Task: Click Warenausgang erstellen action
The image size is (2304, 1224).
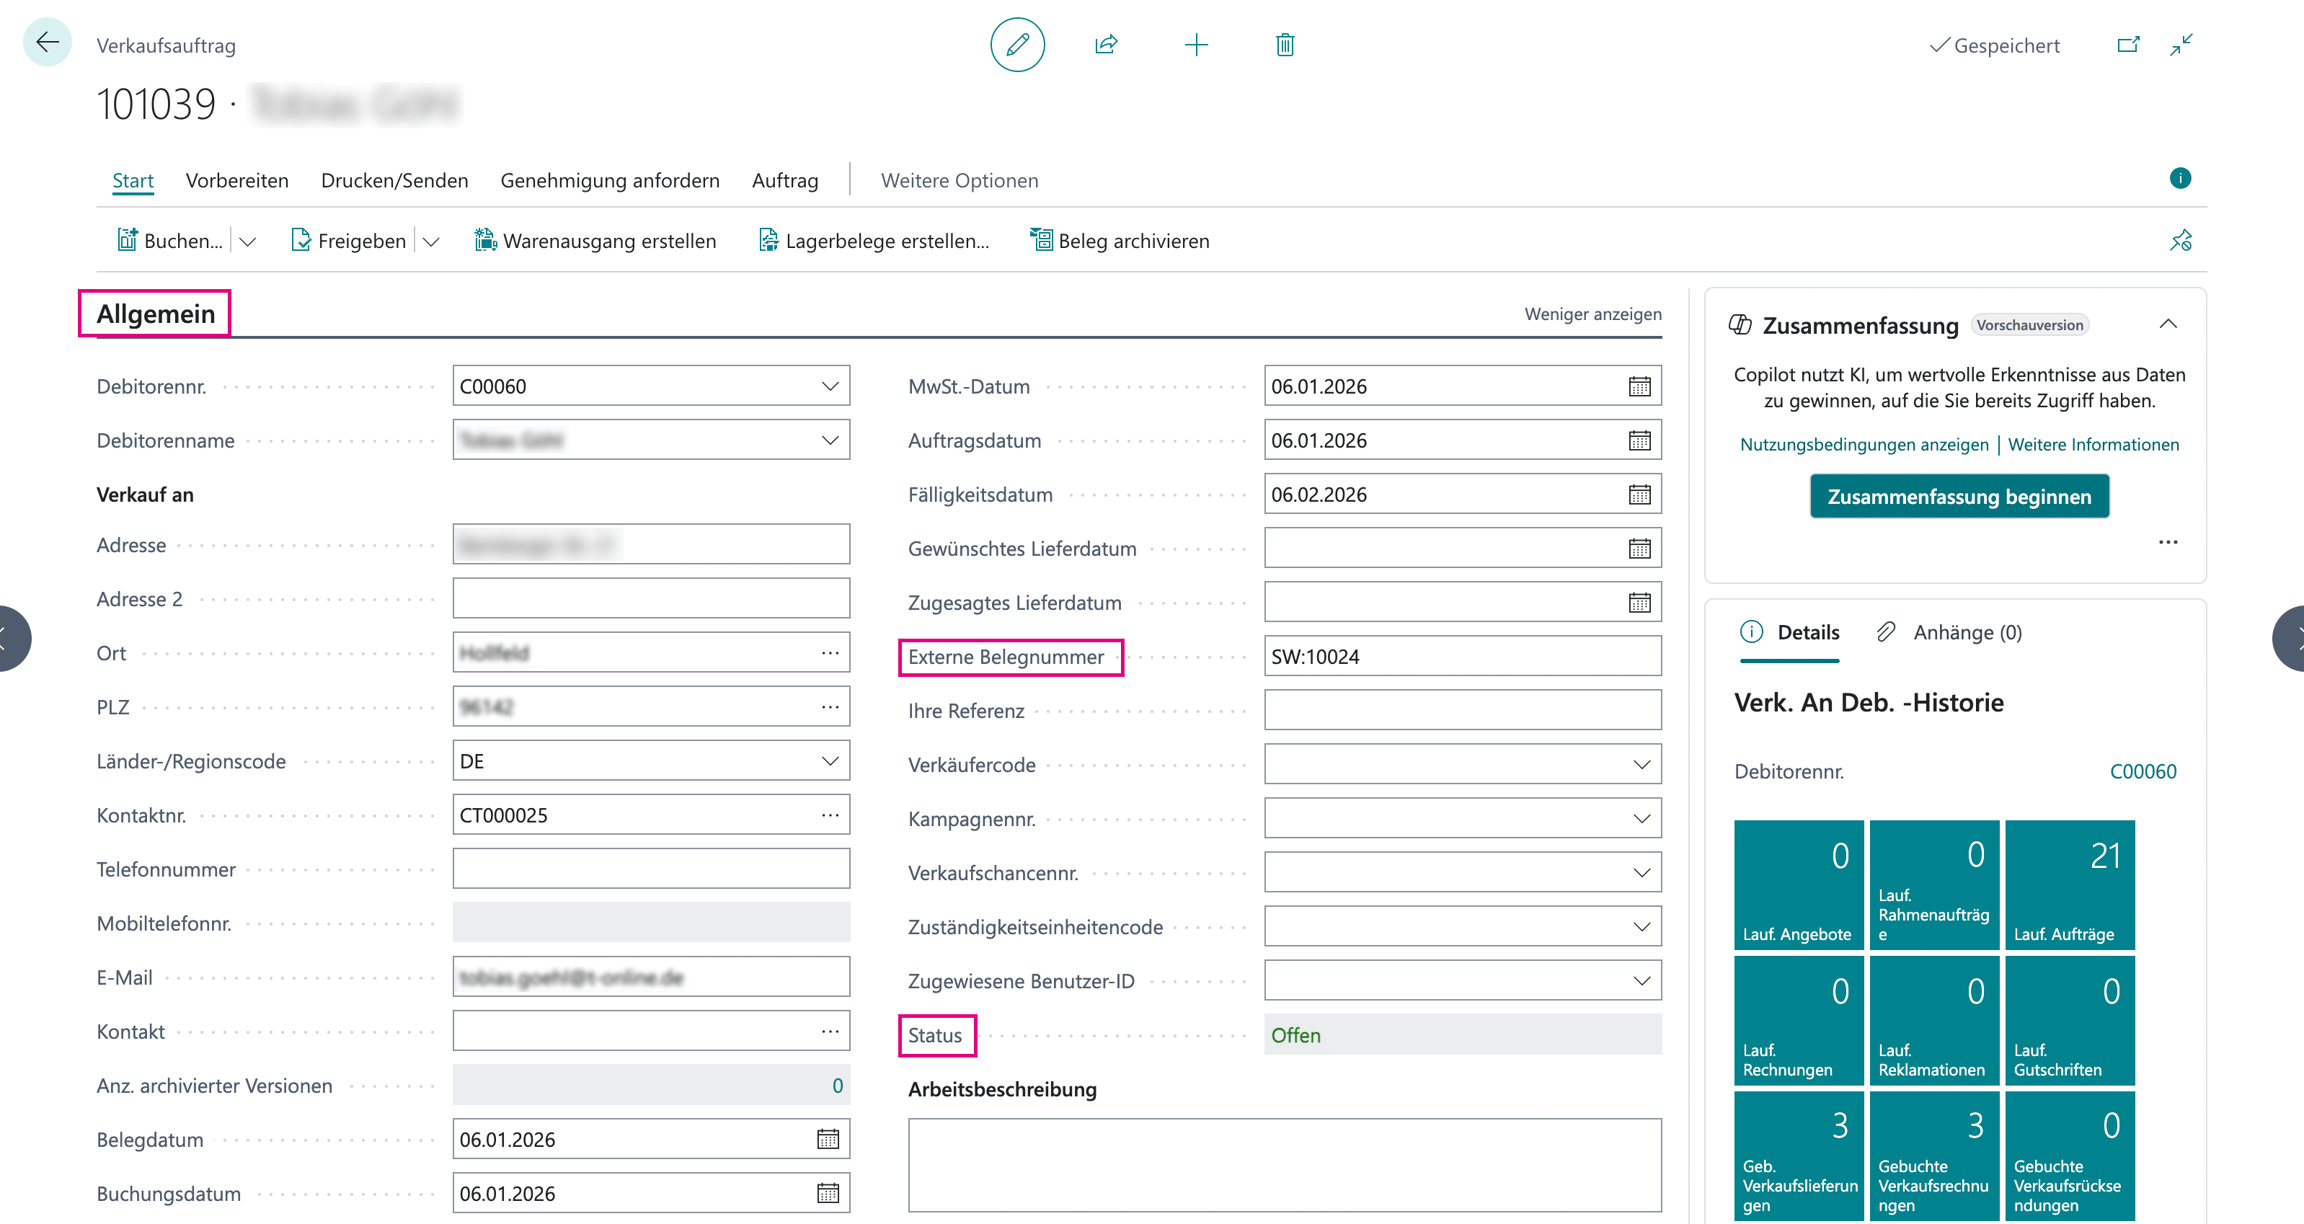Action: coord(596,241)
